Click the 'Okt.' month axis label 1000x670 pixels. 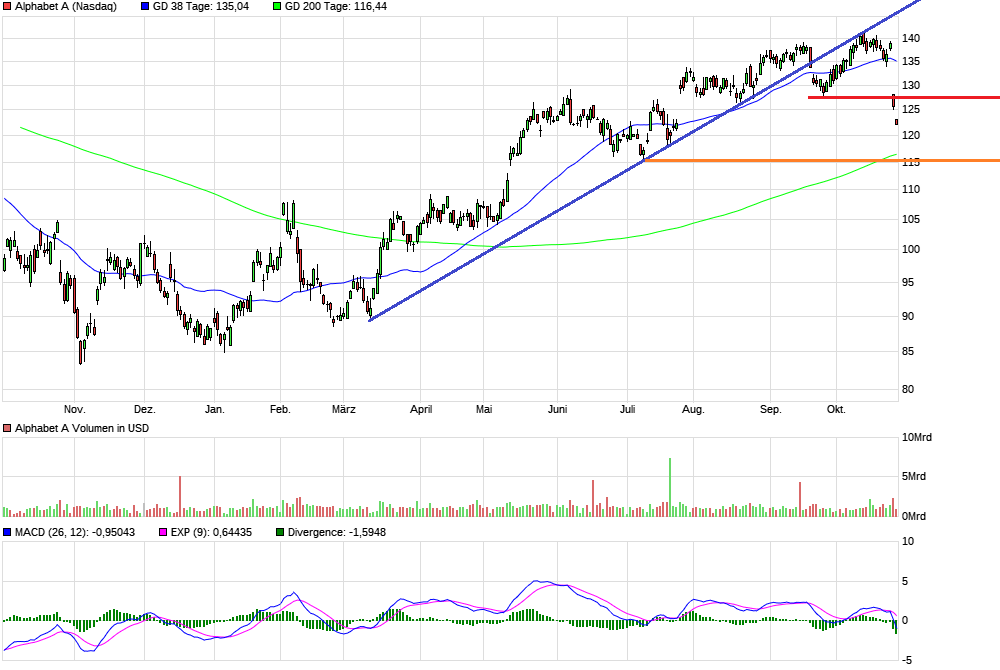tap(836, 409)
